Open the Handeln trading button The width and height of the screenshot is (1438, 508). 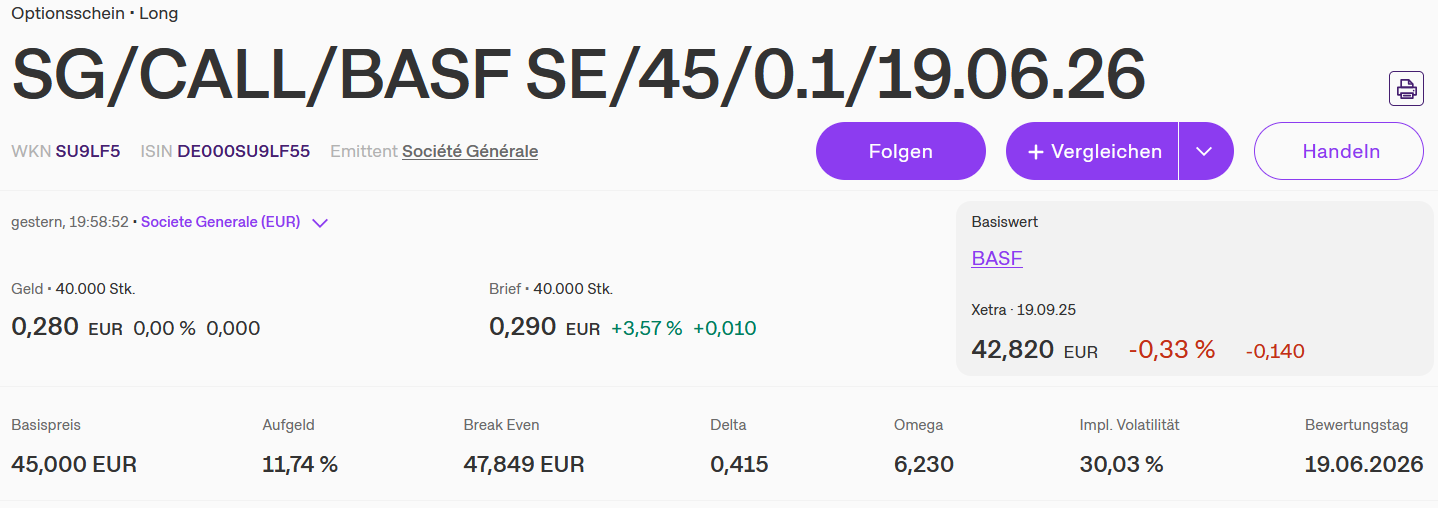1339,152
